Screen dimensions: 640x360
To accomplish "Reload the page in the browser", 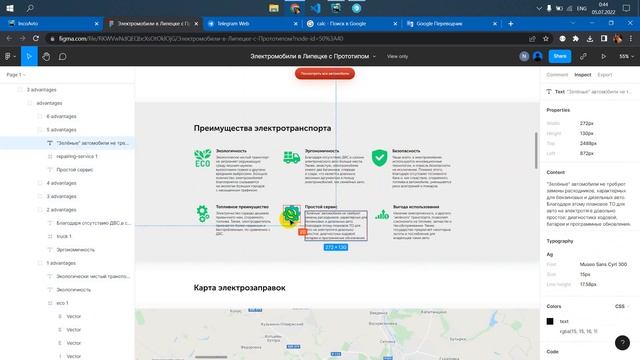I will tap(36, 38).
